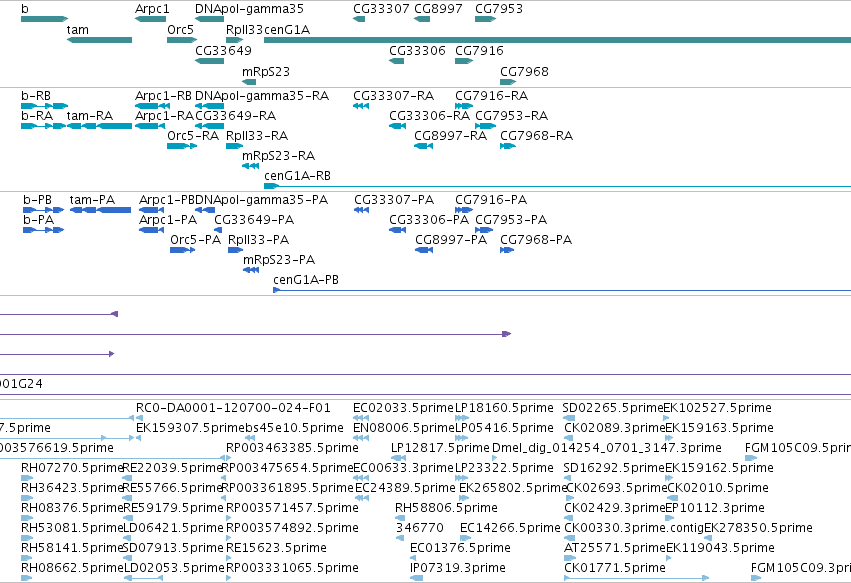851x583 pixels.
Task: Select the CG7968 gene feature
Action: [x=508, y=82]
